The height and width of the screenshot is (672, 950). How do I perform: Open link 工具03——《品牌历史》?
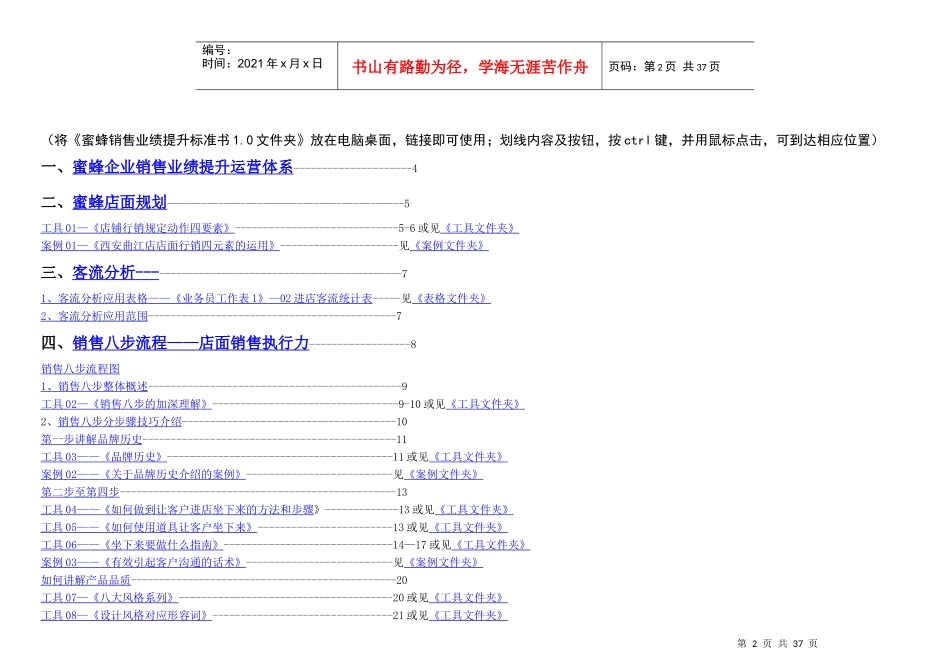point(104,457)
